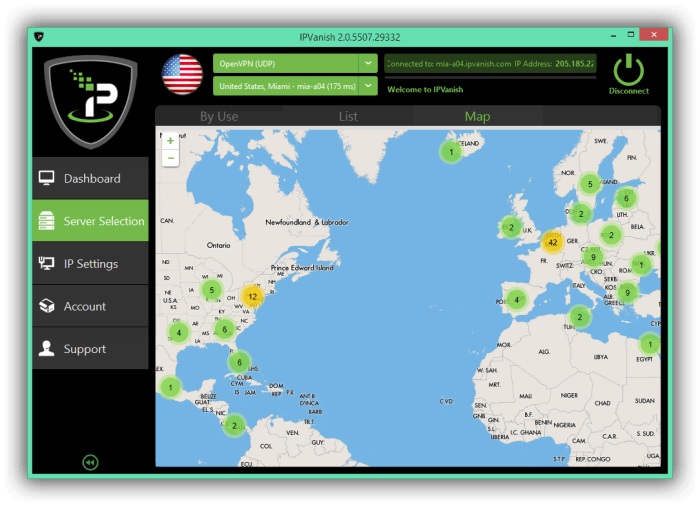This screenshot has height=506, width=700.
Task: Click the Ontario map label
Action: coord(218,245)
